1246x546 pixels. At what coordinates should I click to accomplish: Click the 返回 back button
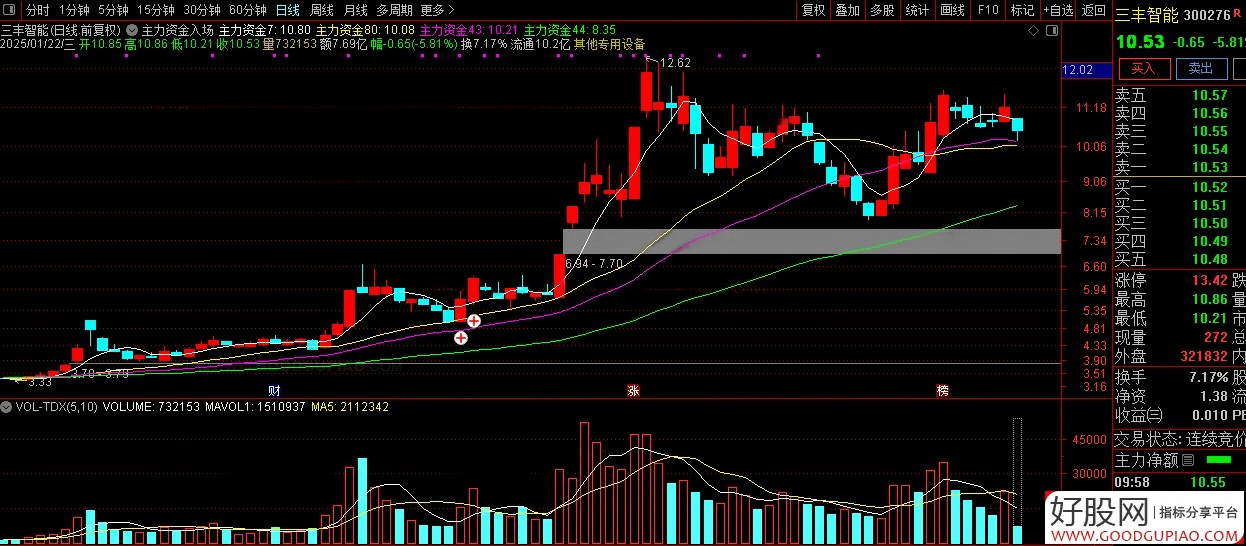point(1094,10)
